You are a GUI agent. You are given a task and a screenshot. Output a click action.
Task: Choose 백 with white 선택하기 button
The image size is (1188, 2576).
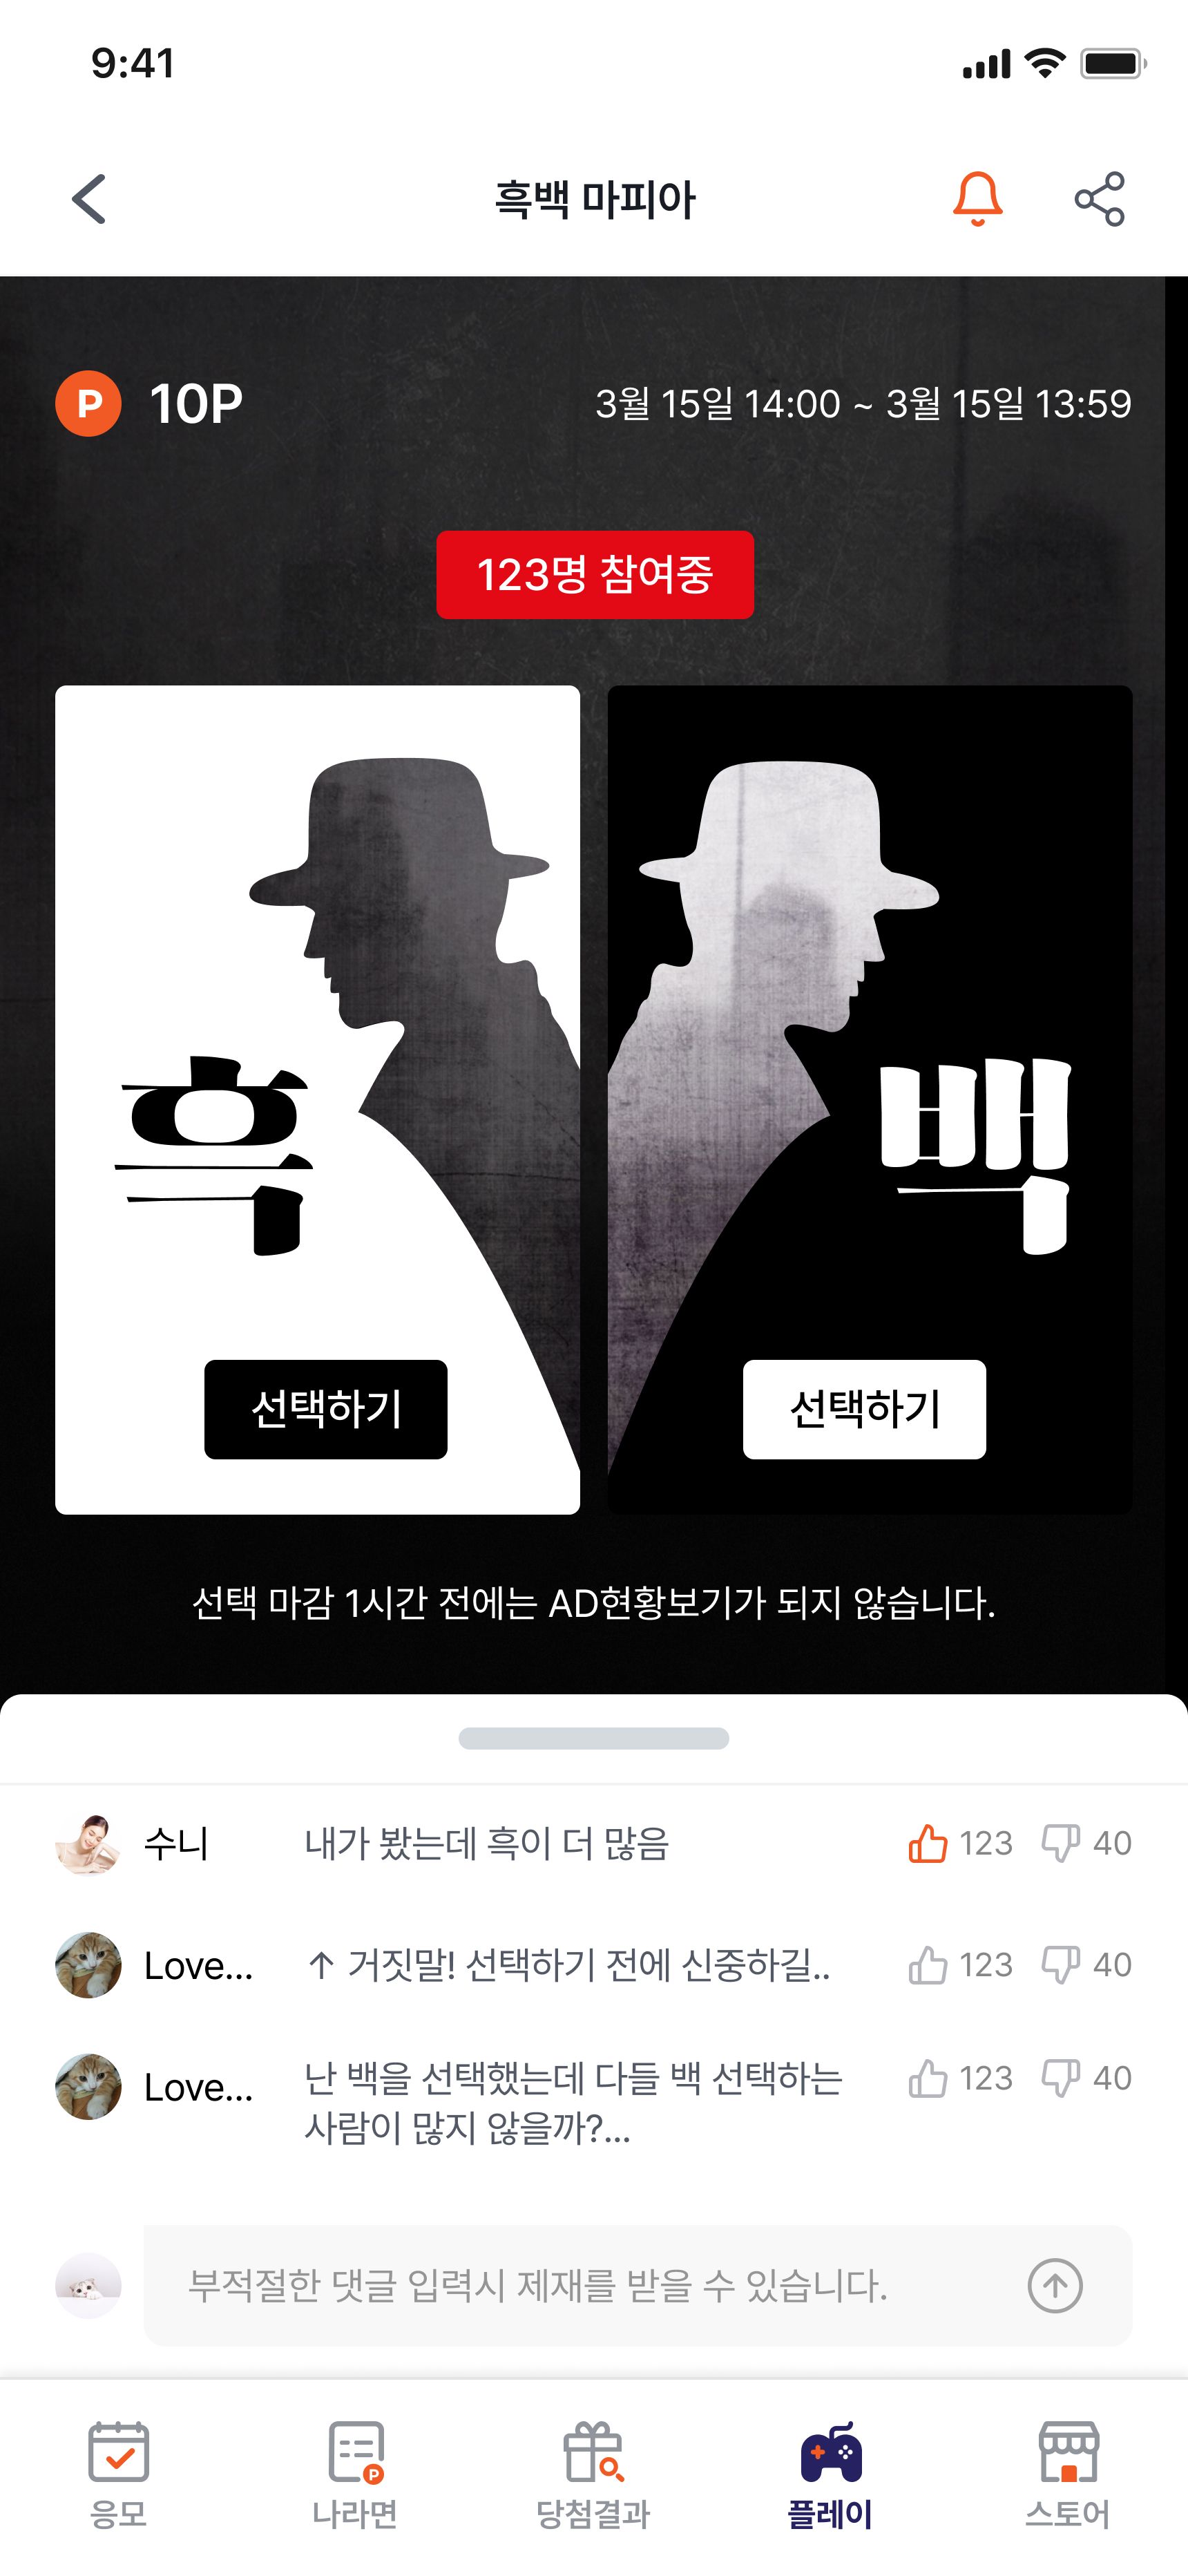coord(864,1409)
